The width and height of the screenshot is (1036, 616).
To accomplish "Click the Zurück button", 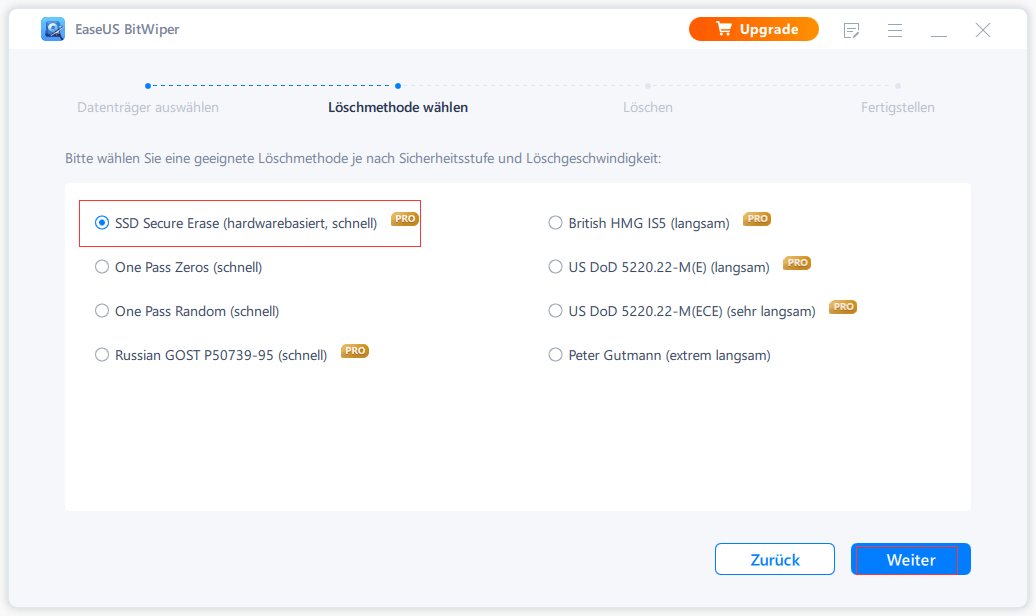I will point(774,560).
